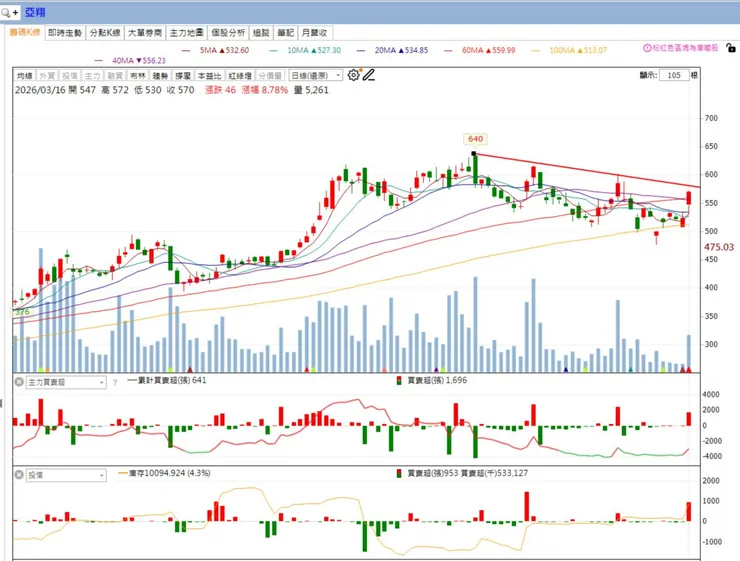The width and height of the screenshot is (740, 561).
Task: Toggle the 撐壓 support-resistance button
Action: click(183, 75)
